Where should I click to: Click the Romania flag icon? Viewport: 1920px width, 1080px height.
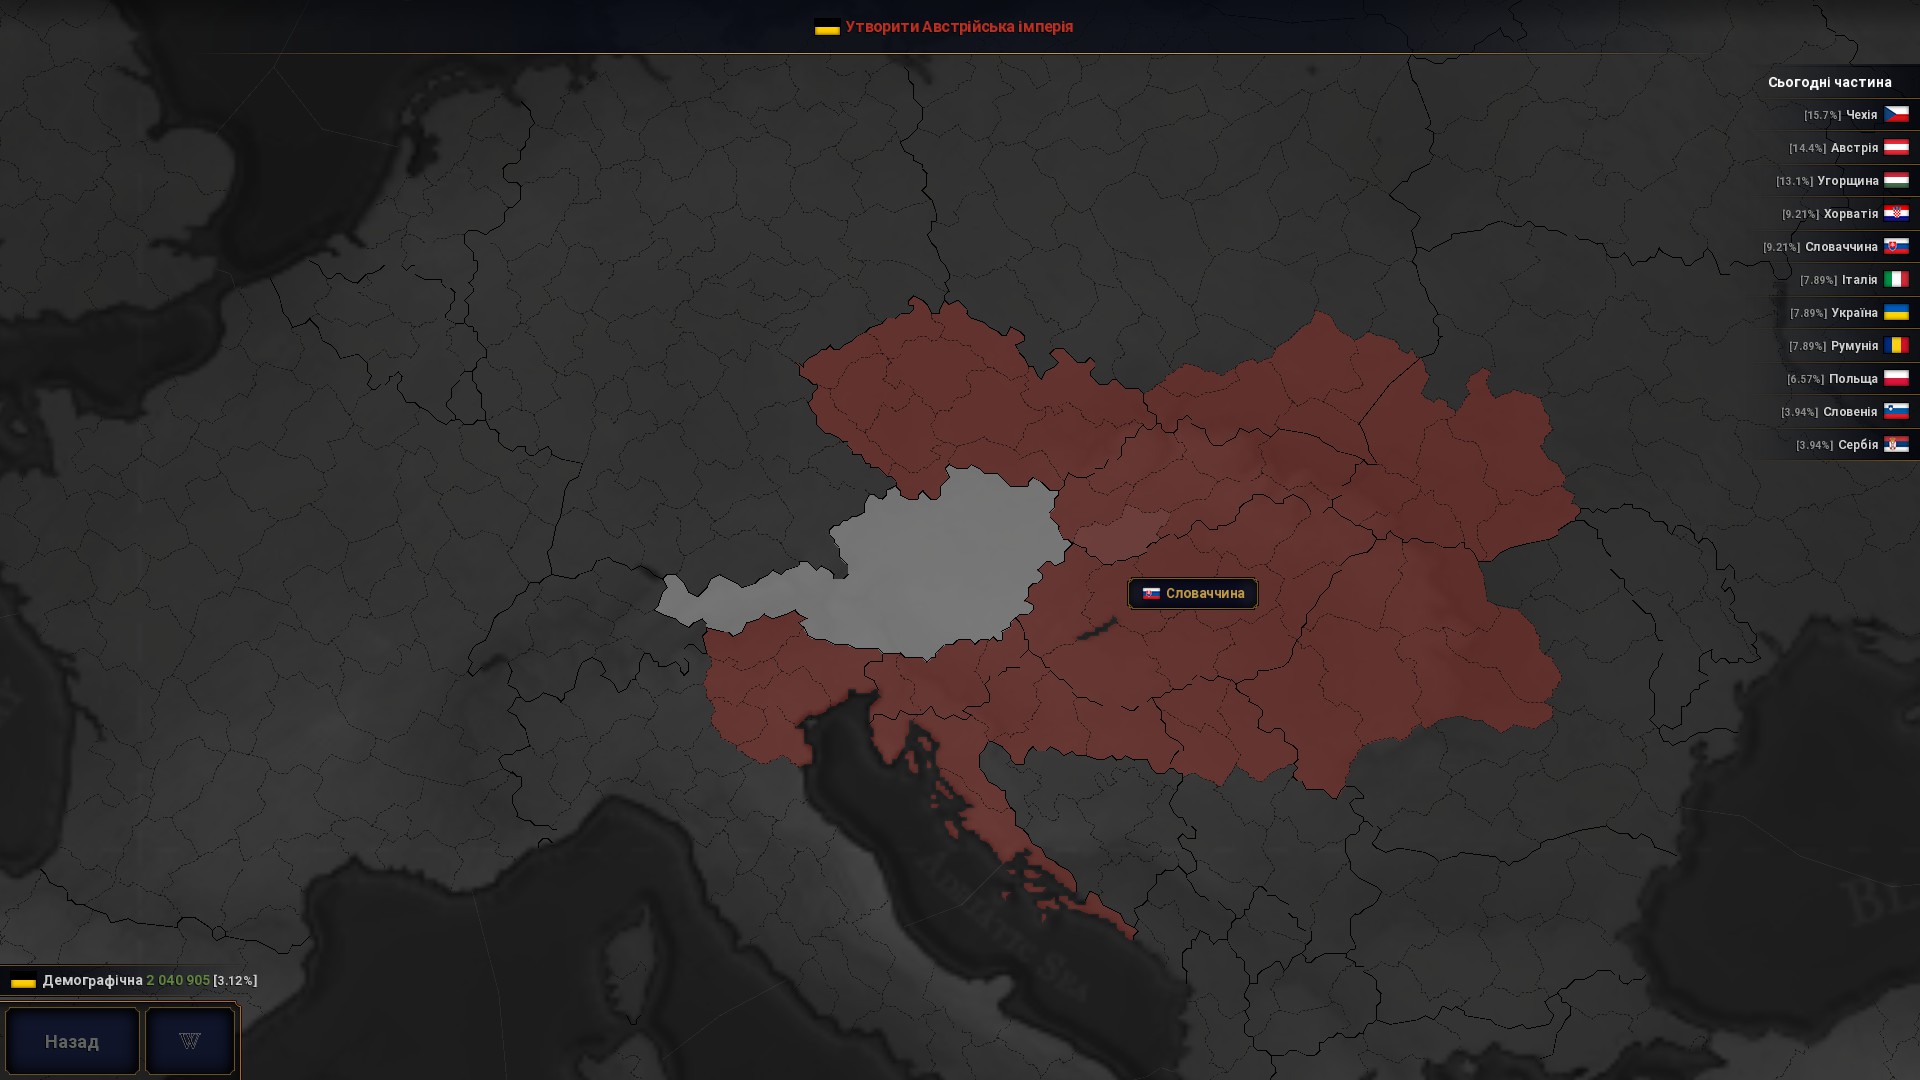point(1896,345)
